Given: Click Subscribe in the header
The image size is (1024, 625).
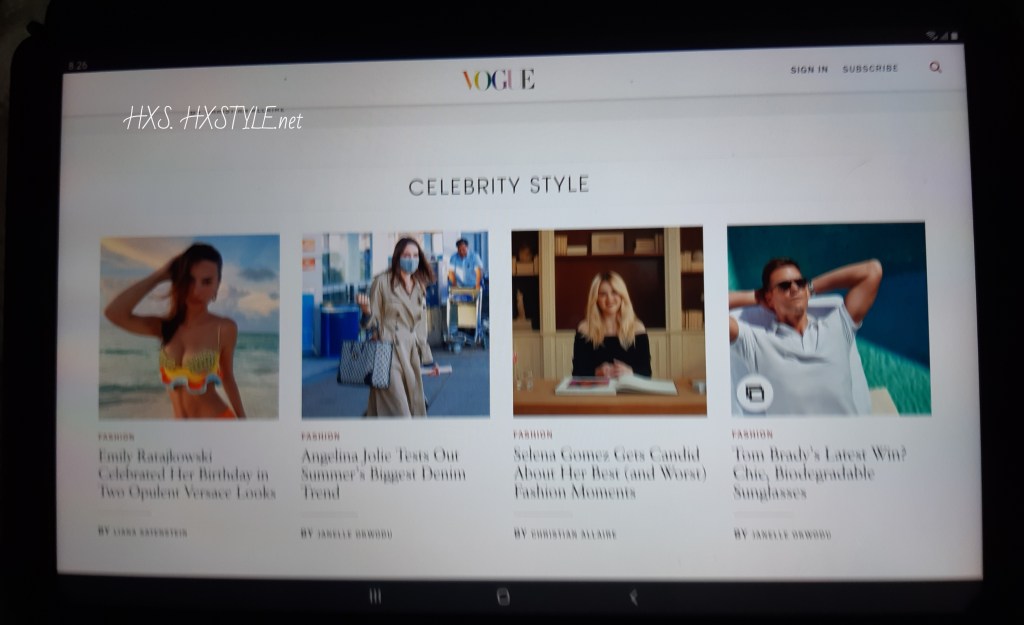Looking at the screenshot, I should point(870,69).
